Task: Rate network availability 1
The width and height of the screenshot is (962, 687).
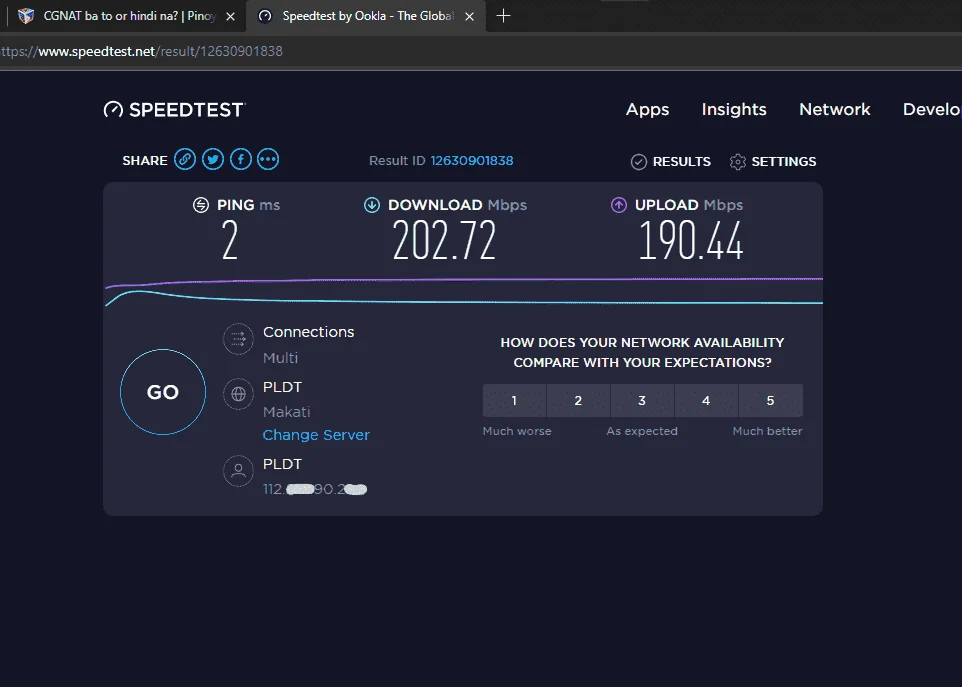Action: [x=514, y=401]
